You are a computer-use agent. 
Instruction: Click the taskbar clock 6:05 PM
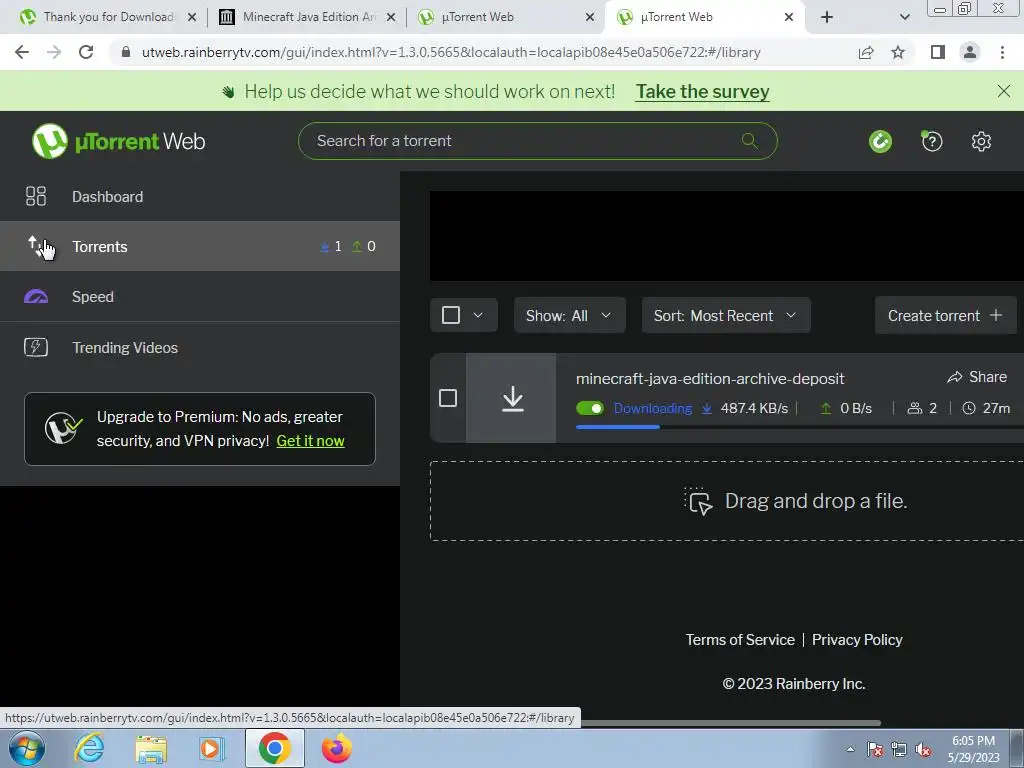[x=973, y=741]
